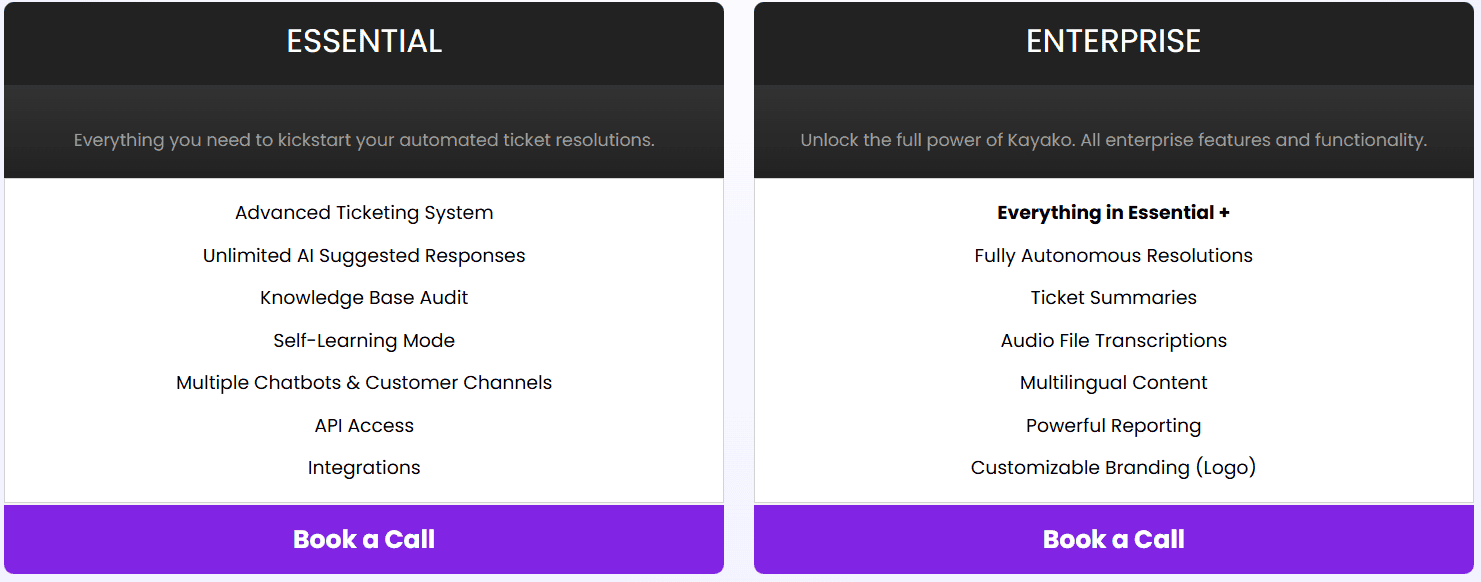Click Book a Call under Enterprise plan
Screen dimensions: 1481x582
pyautogui.click(x=1113, y=539)
